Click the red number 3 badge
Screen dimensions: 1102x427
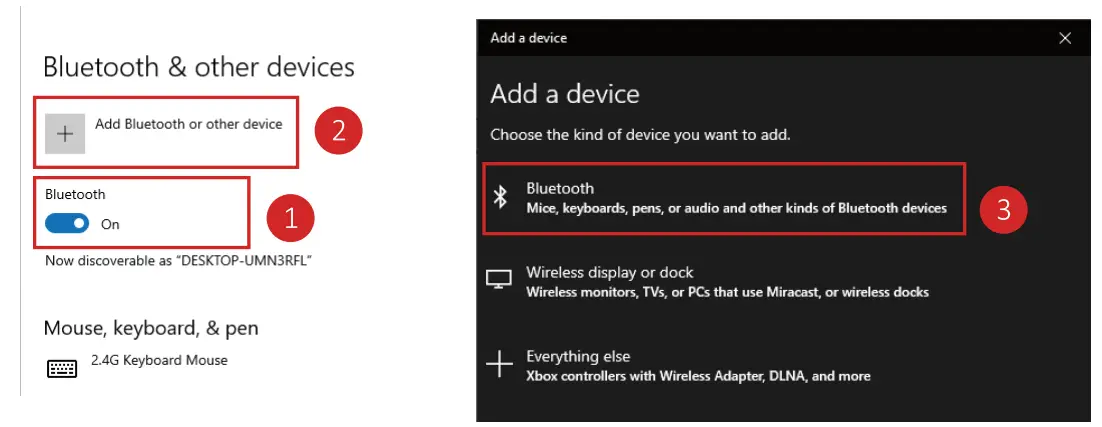[1004, 209]
